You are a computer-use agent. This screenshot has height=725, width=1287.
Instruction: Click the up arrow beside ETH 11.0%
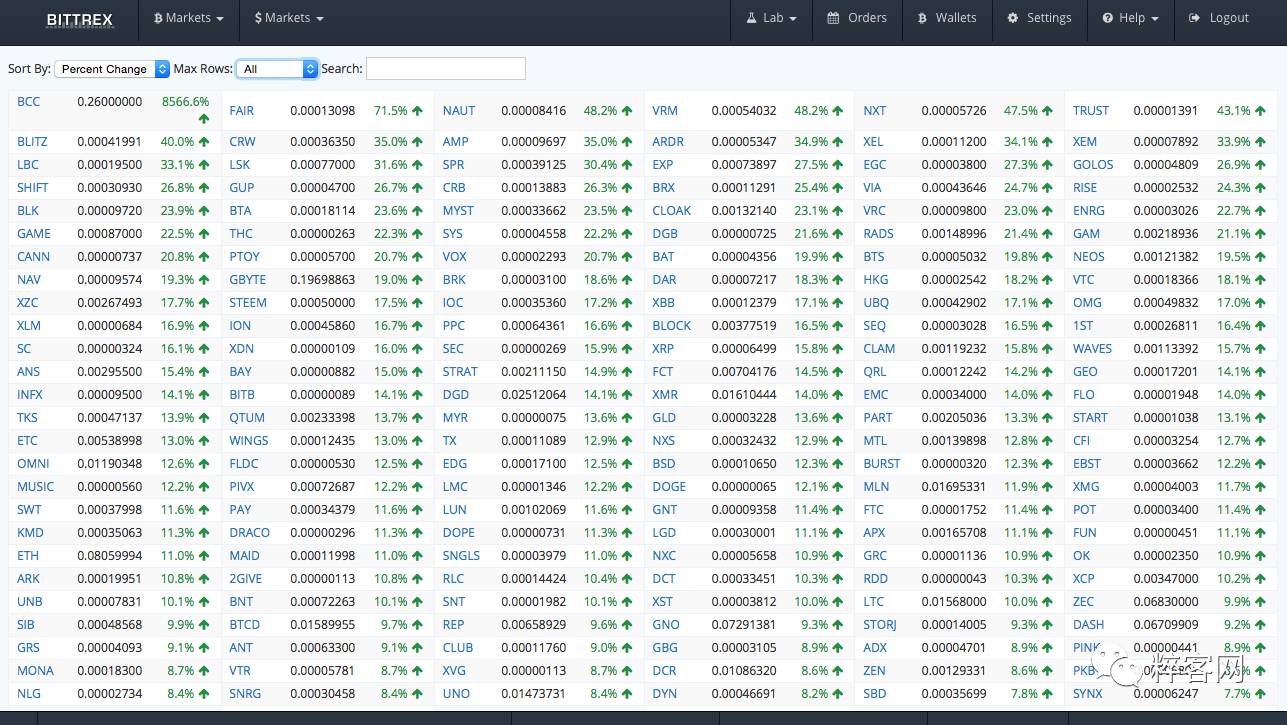[x=204, y=556]
